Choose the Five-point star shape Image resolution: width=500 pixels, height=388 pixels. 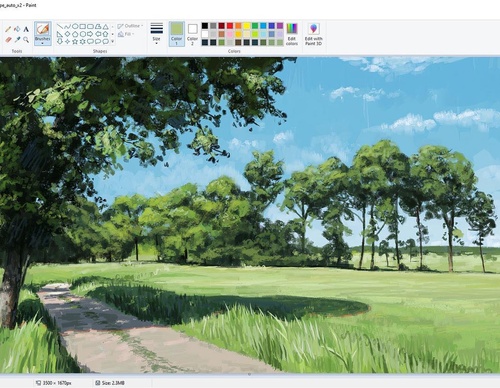[75, 41]
